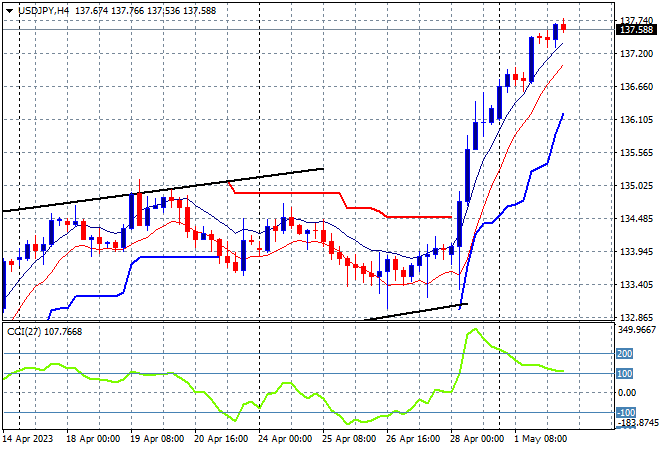Select the lower black support trendline
The image size is (660, 450).
417,312
